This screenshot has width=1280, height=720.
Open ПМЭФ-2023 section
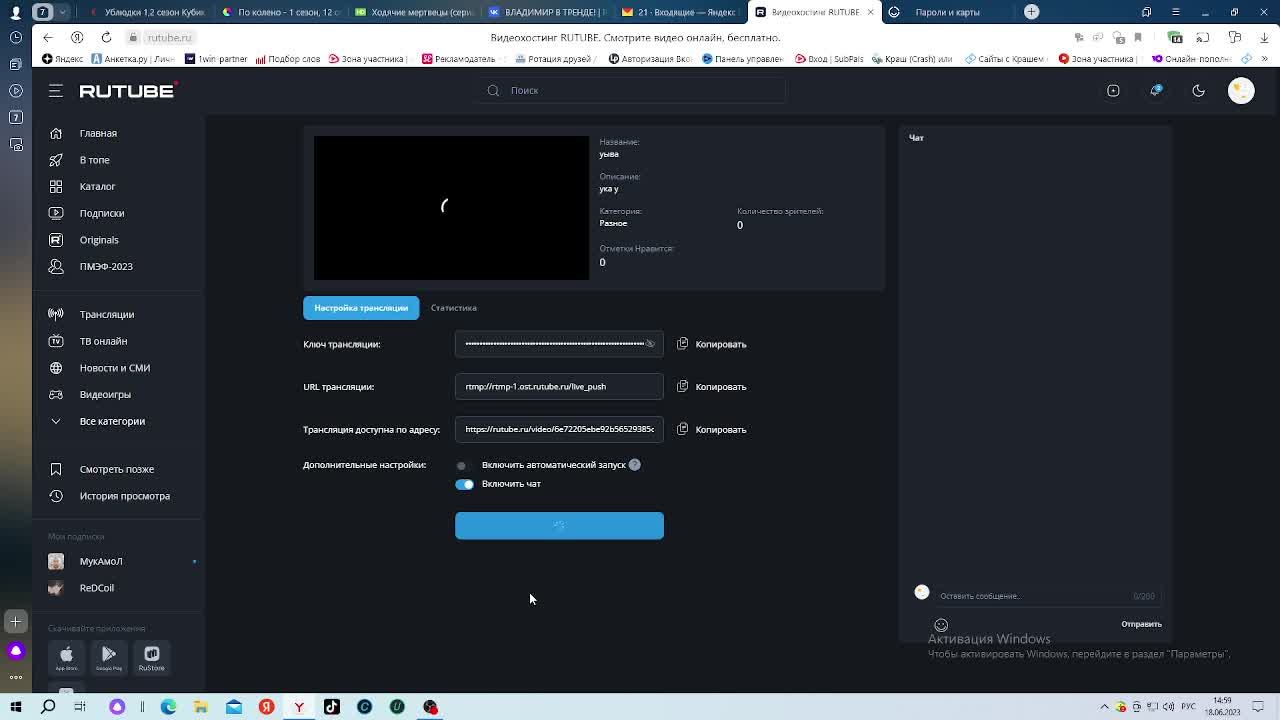coord(105,266)
